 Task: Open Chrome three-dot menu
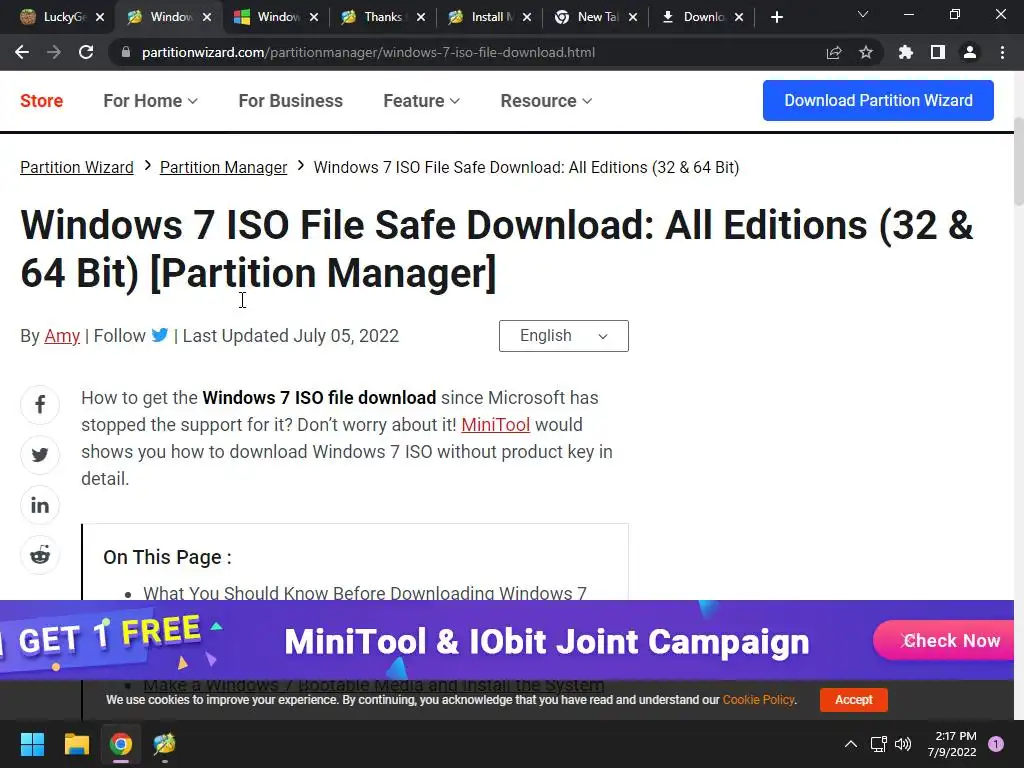(1002, 52)
